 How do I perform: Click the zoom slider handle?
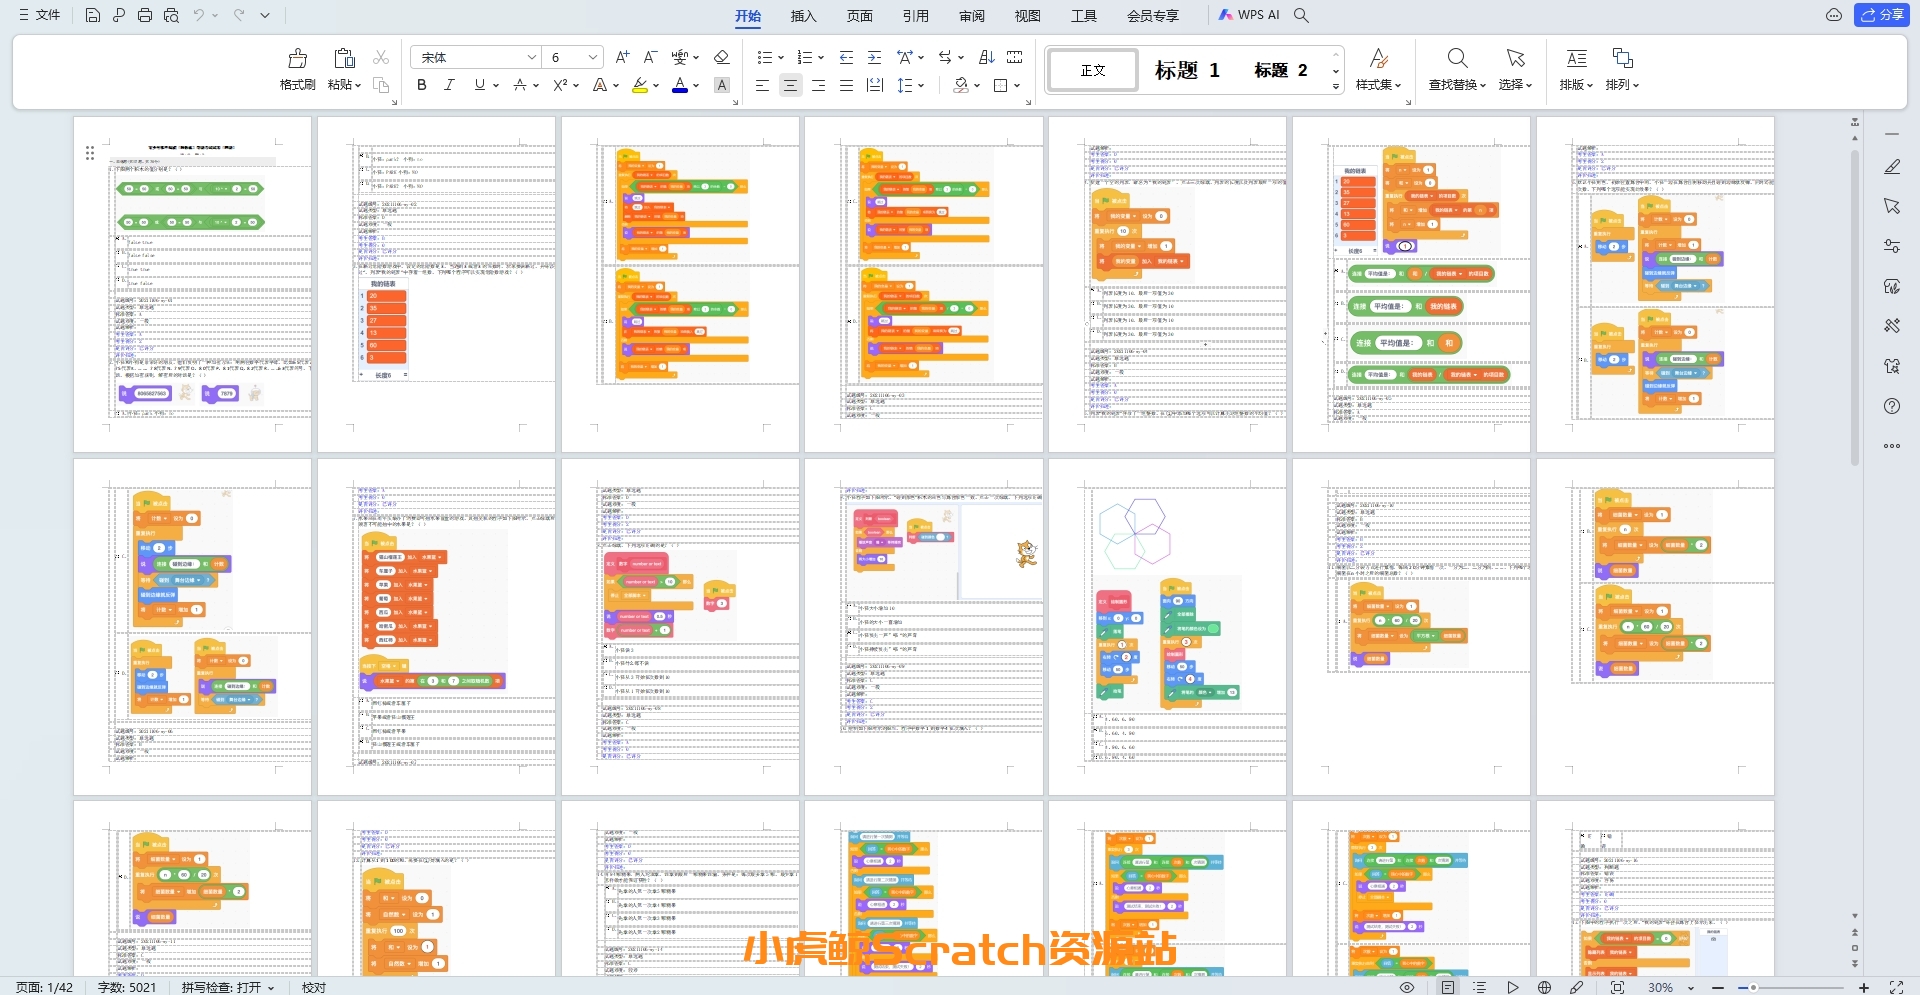1752,987
